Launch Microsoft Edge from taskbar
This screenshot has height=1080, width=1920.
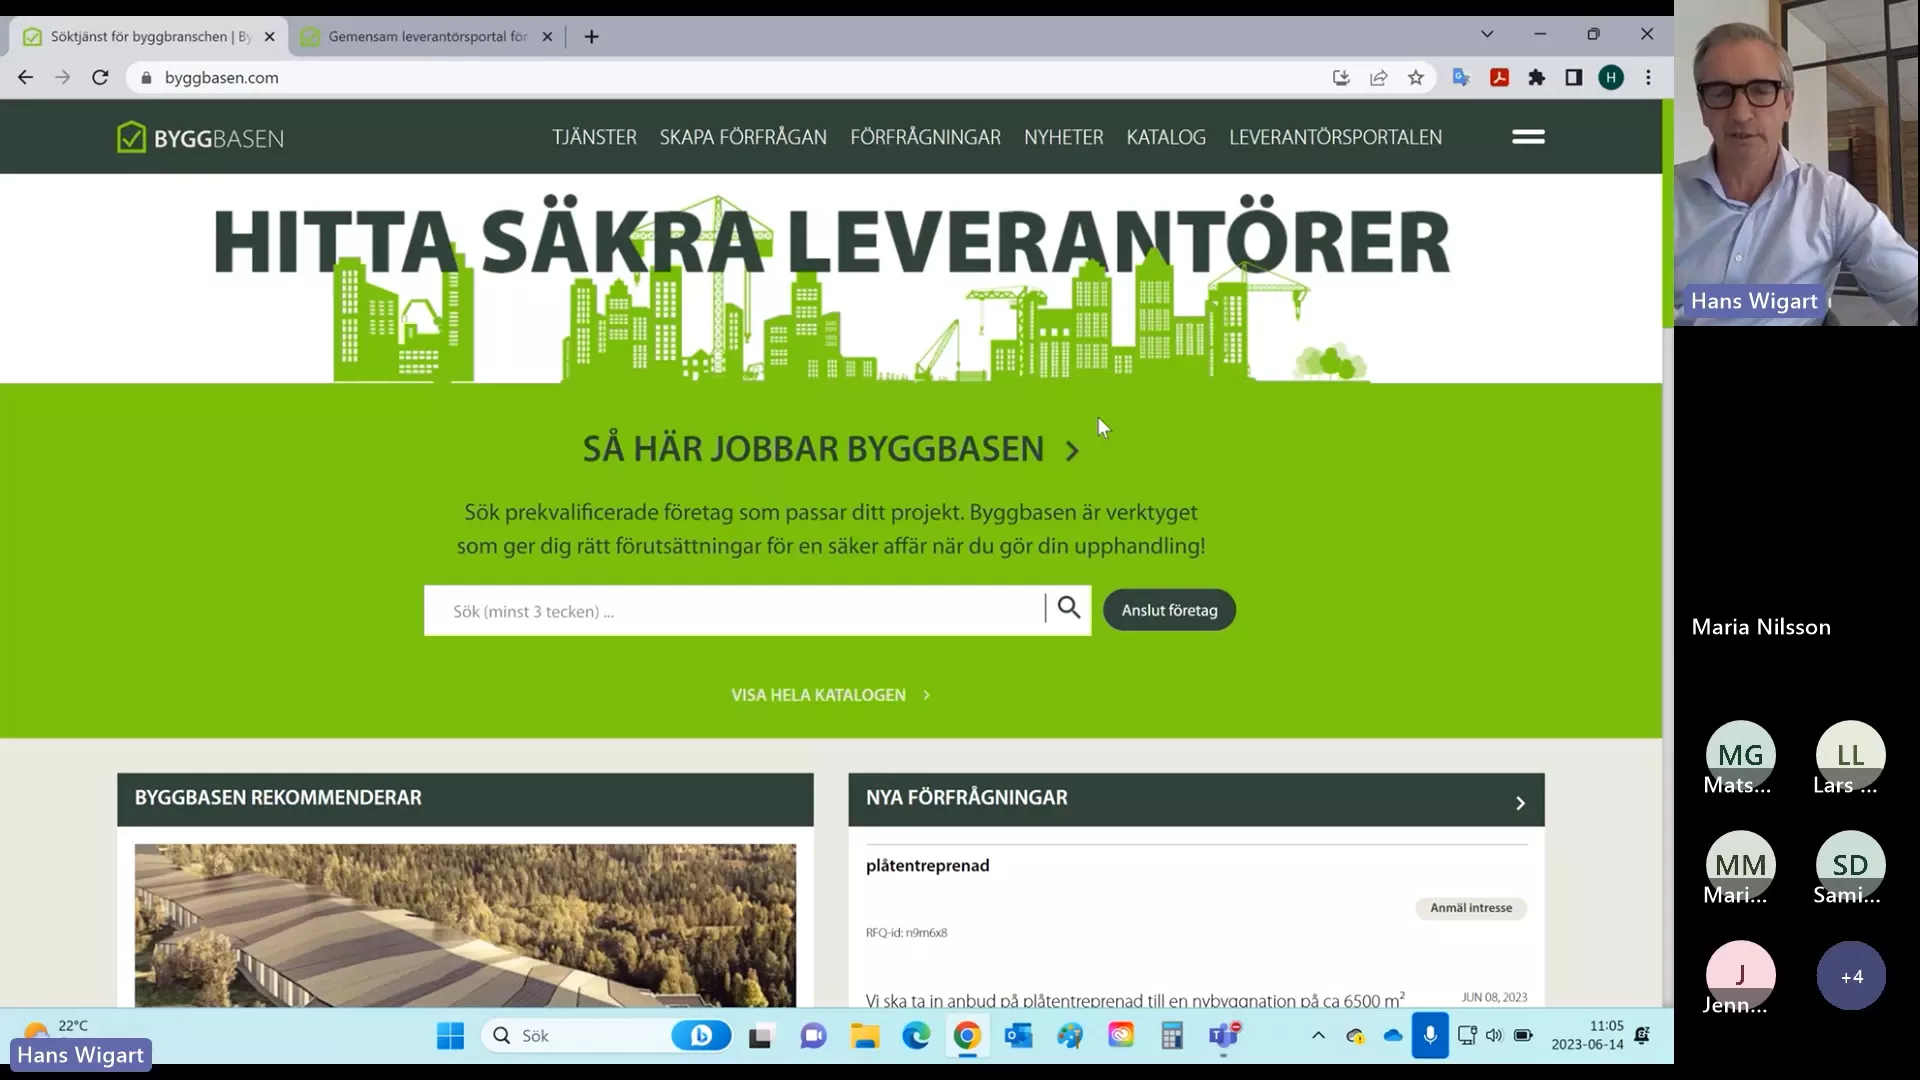(916, 1036)
